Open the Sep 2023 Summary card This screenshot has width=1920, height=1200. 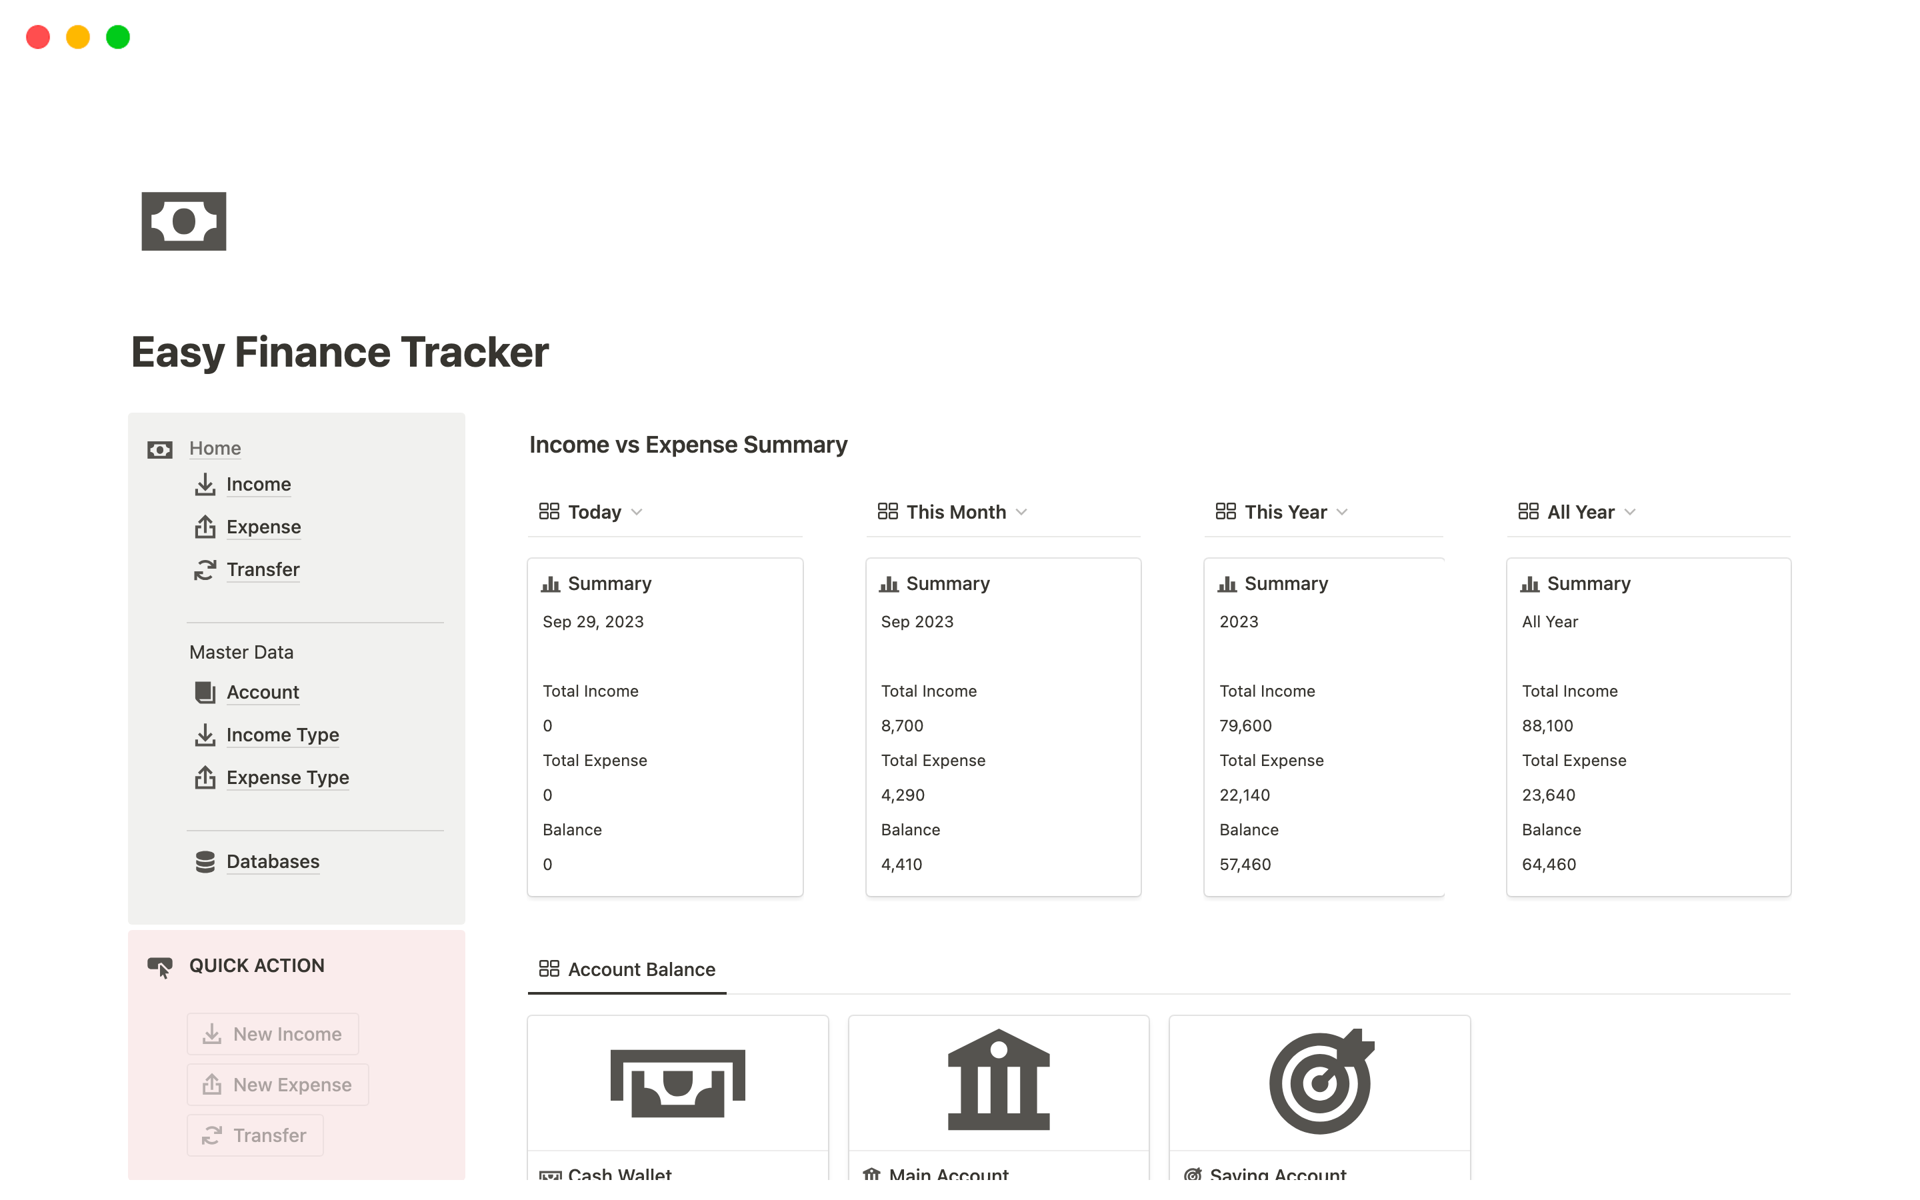pos(1002,726)
